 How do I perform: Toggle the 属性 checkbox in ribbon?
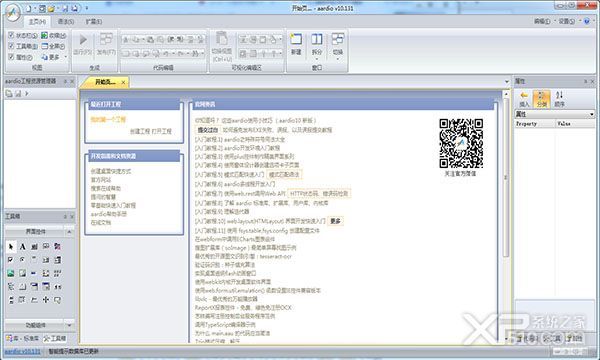(x=11, y=57)
